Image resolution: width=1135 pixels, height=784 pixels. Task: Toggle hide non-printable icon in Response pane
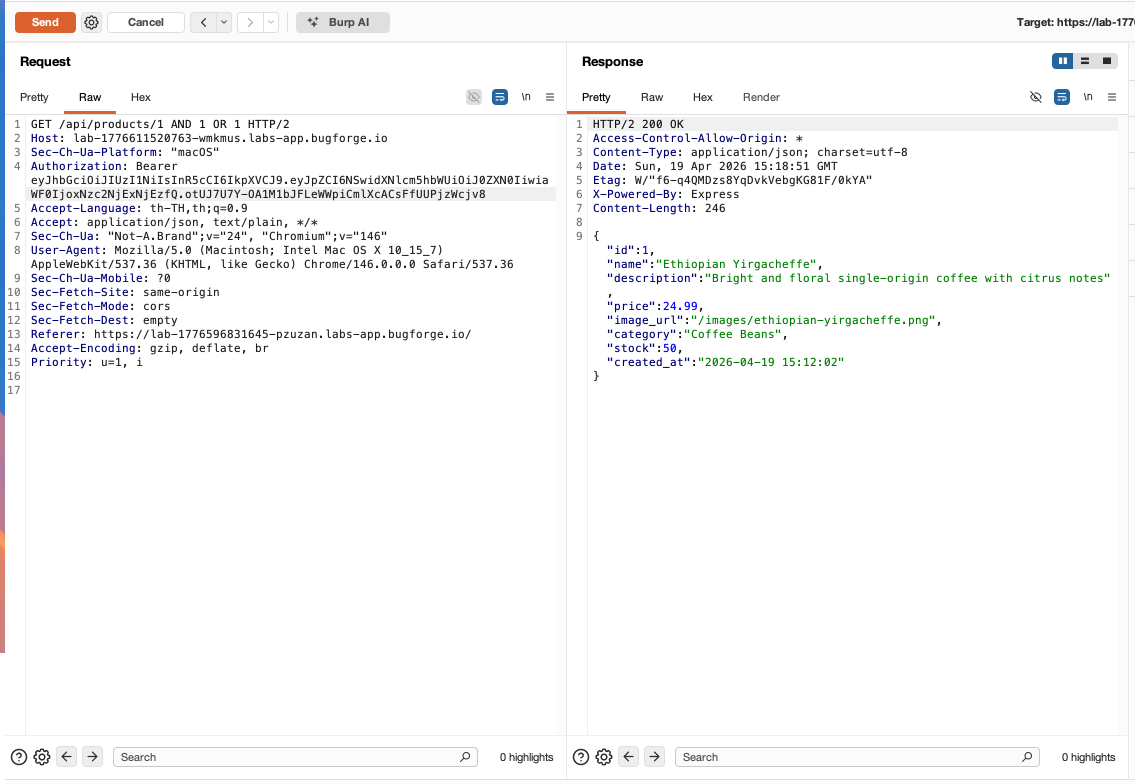pos(1036,97)
